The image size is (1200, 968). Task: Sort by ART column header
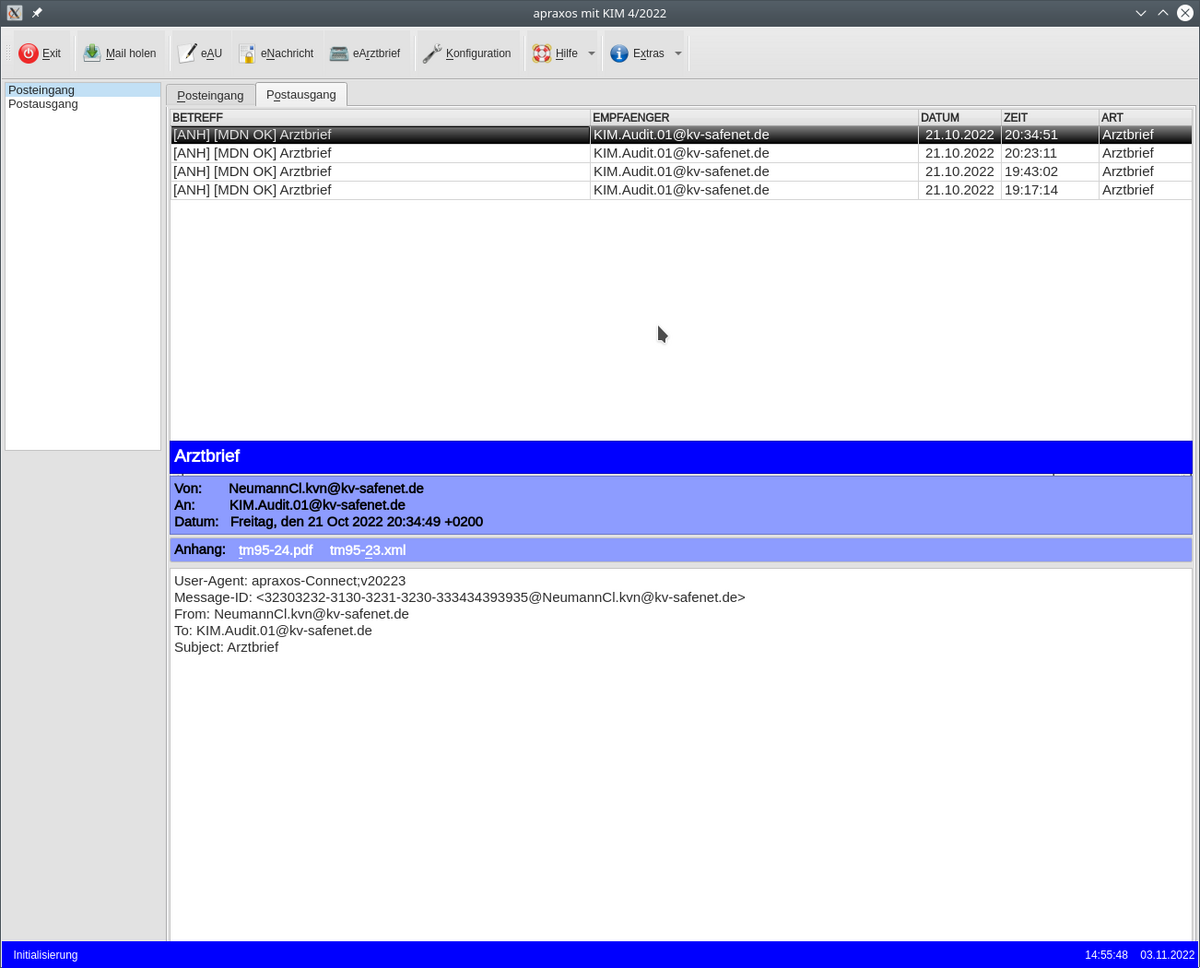pos(1145,117)
